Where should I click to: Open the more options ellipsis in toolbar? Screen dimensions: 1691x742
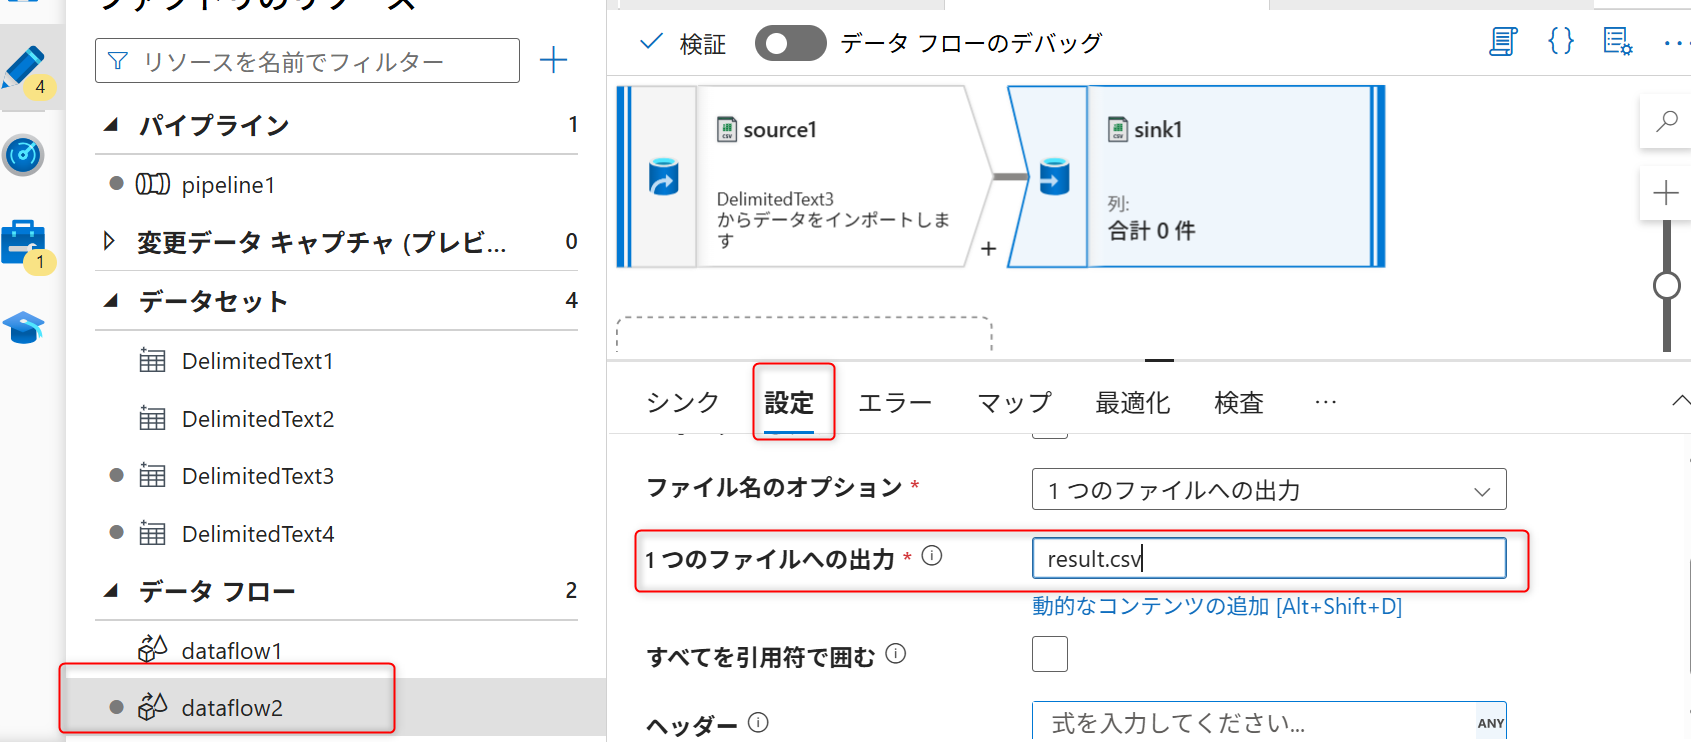1676,43
